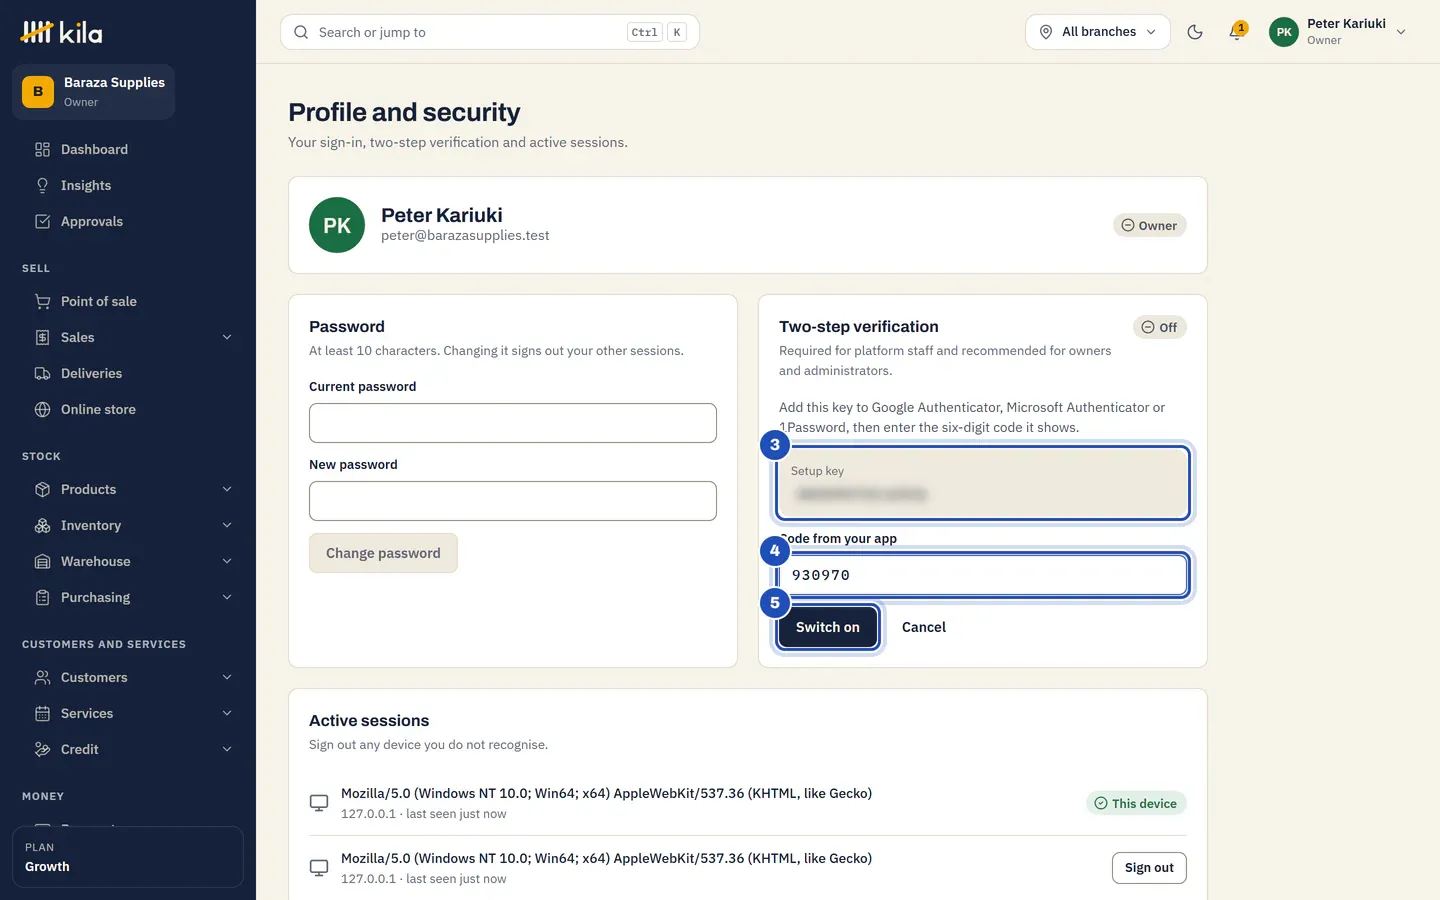Click the search magnifier icon
This screenshot has height=900, width=1440.
[301, 32]
